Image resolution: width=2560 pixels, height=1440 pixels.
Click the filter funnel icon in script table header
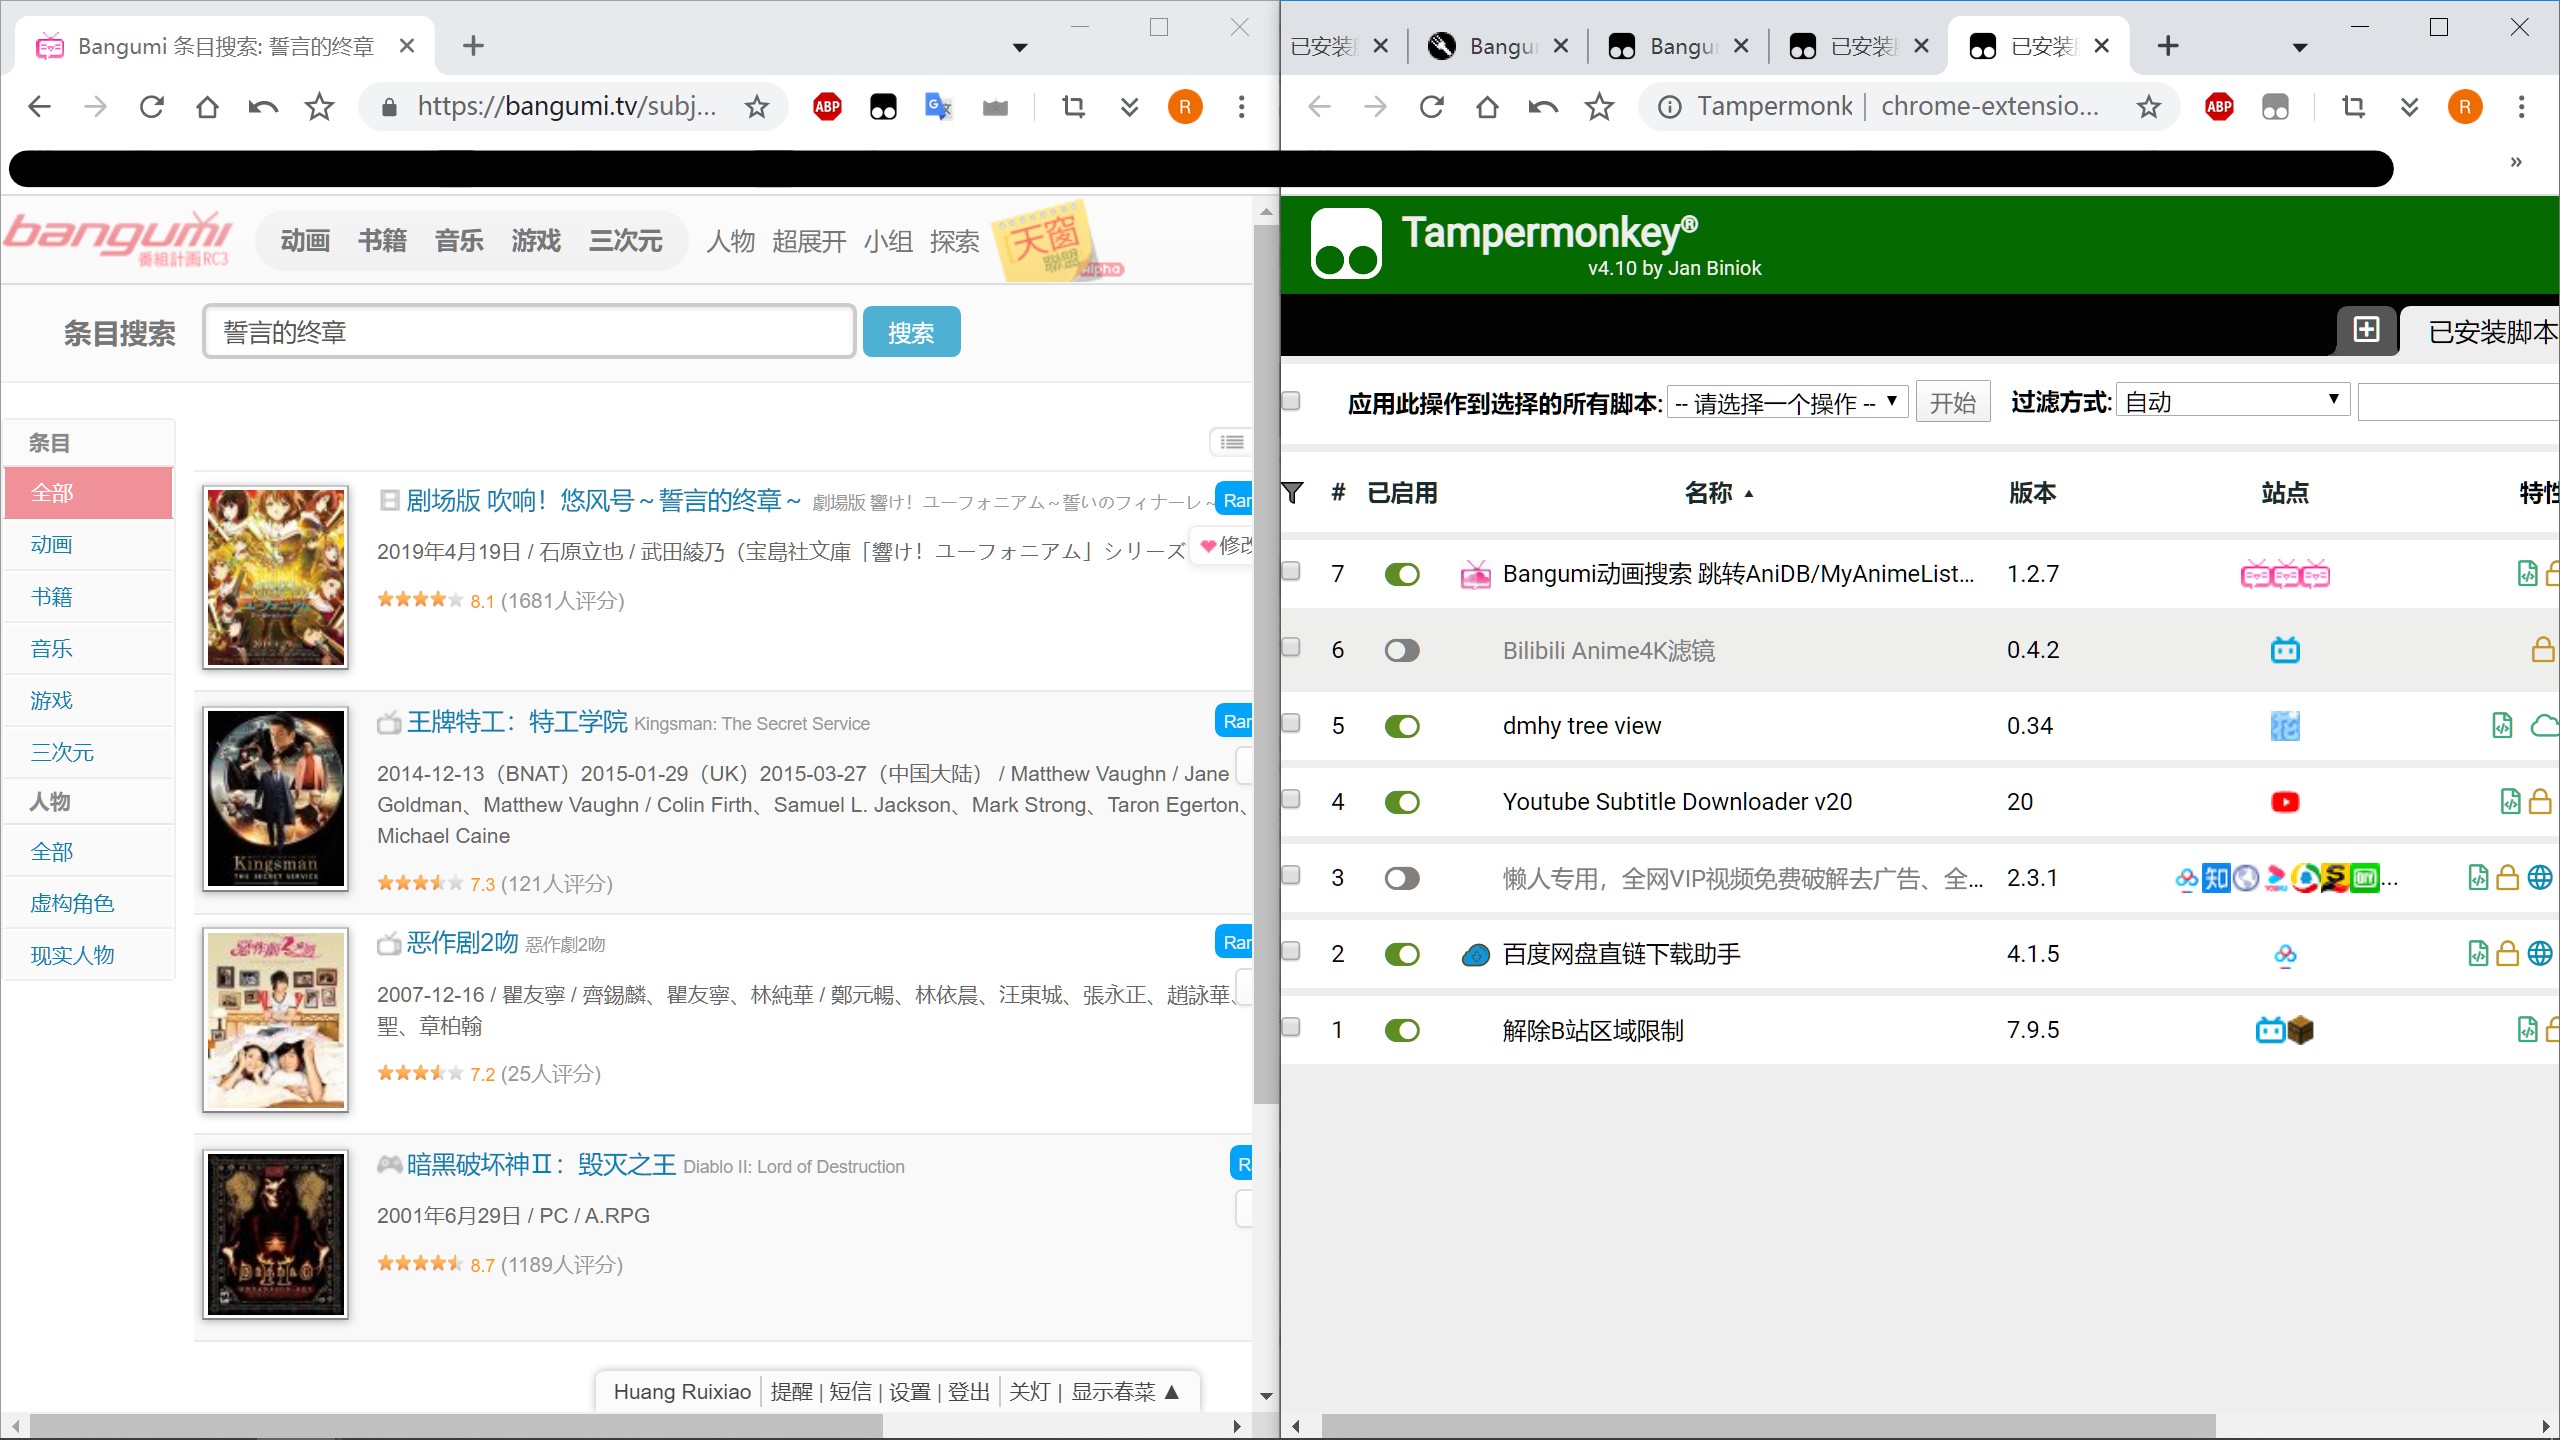pyautogui.click(x=1292, y=493)
